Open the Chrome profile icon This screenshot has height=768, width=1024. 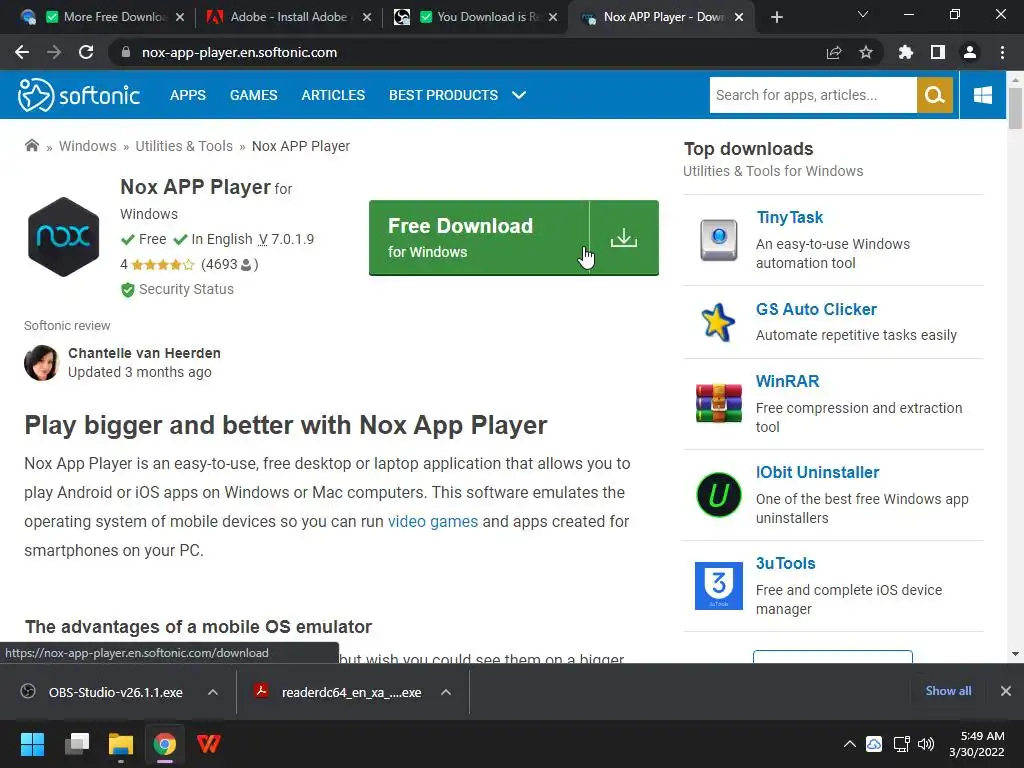pos(970,52)
